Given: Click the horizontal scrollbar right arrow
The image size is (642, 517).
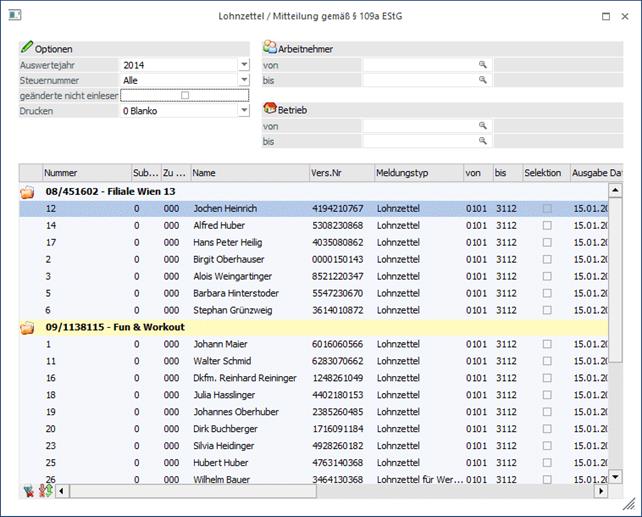Looking at the screenshot, I should pos(601,491).
